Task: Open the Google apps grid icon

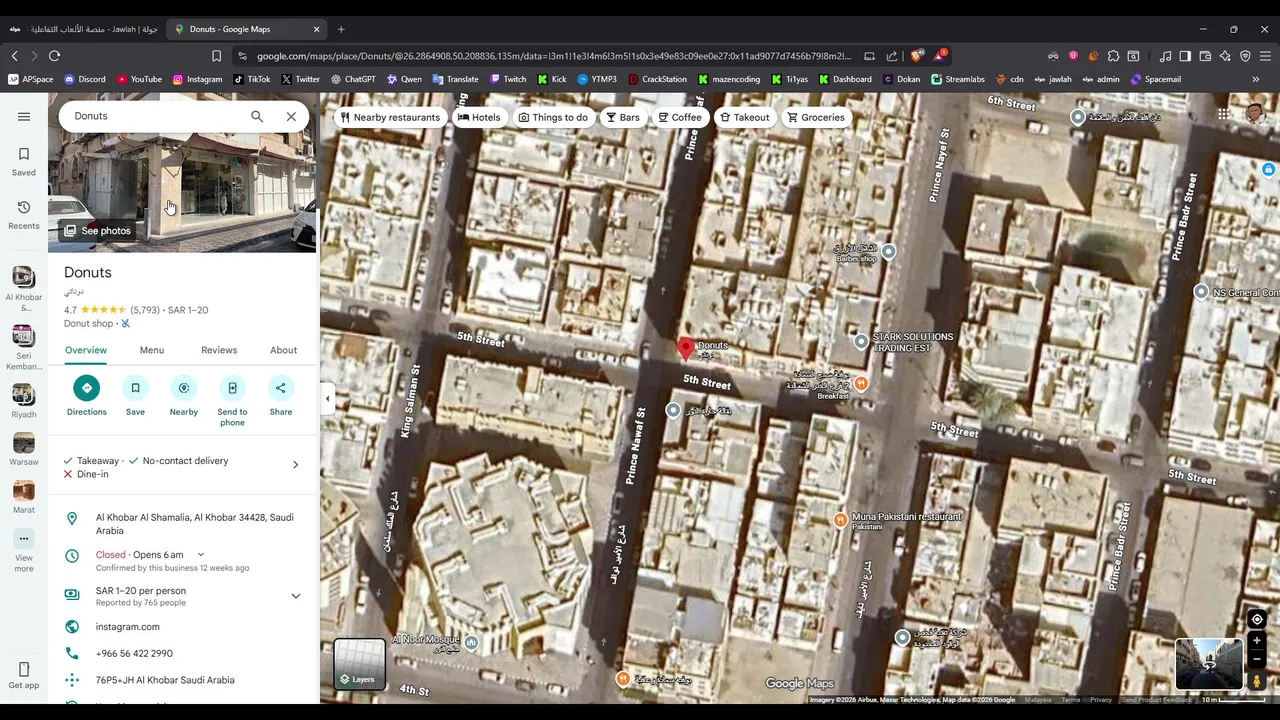Action: pos(1224,114)
